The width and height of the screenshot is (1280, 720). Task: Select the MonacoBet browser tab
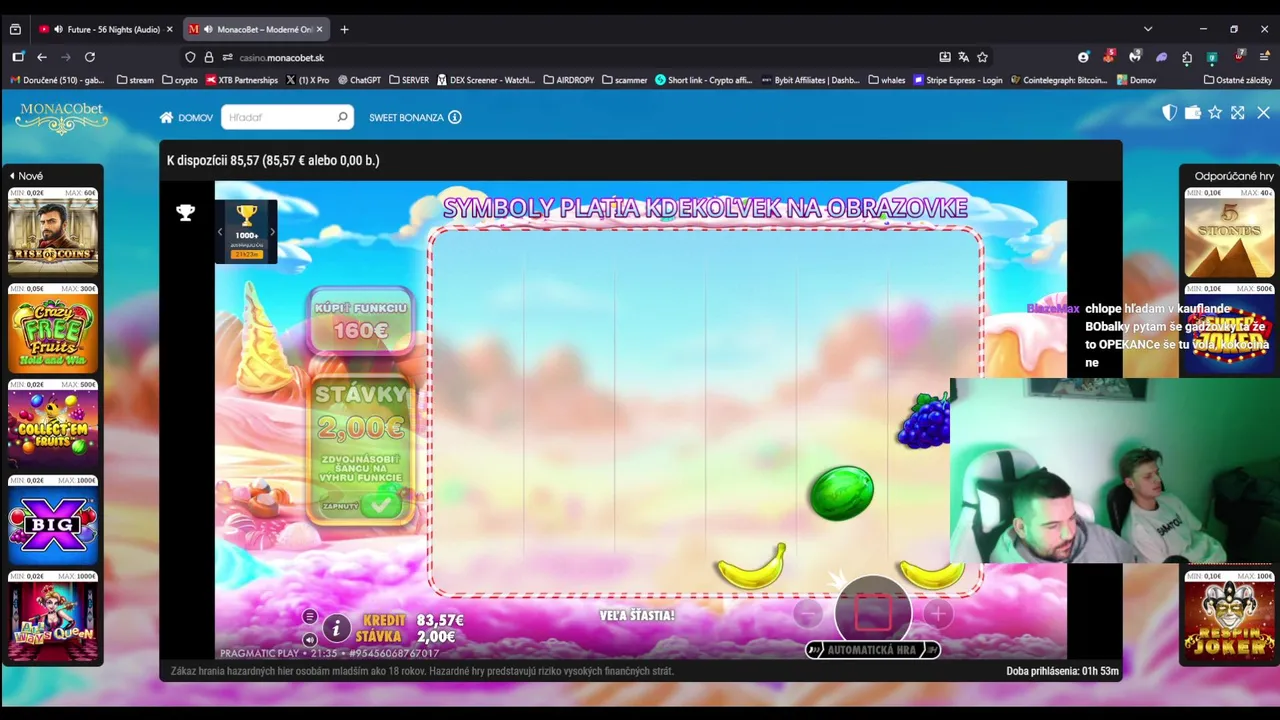(x=255, y=29)
